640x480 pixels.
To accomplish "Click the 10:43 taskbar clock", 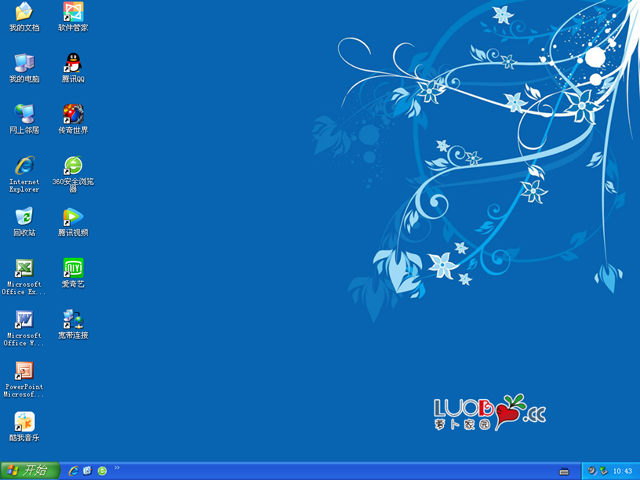I will pos(622,471).
